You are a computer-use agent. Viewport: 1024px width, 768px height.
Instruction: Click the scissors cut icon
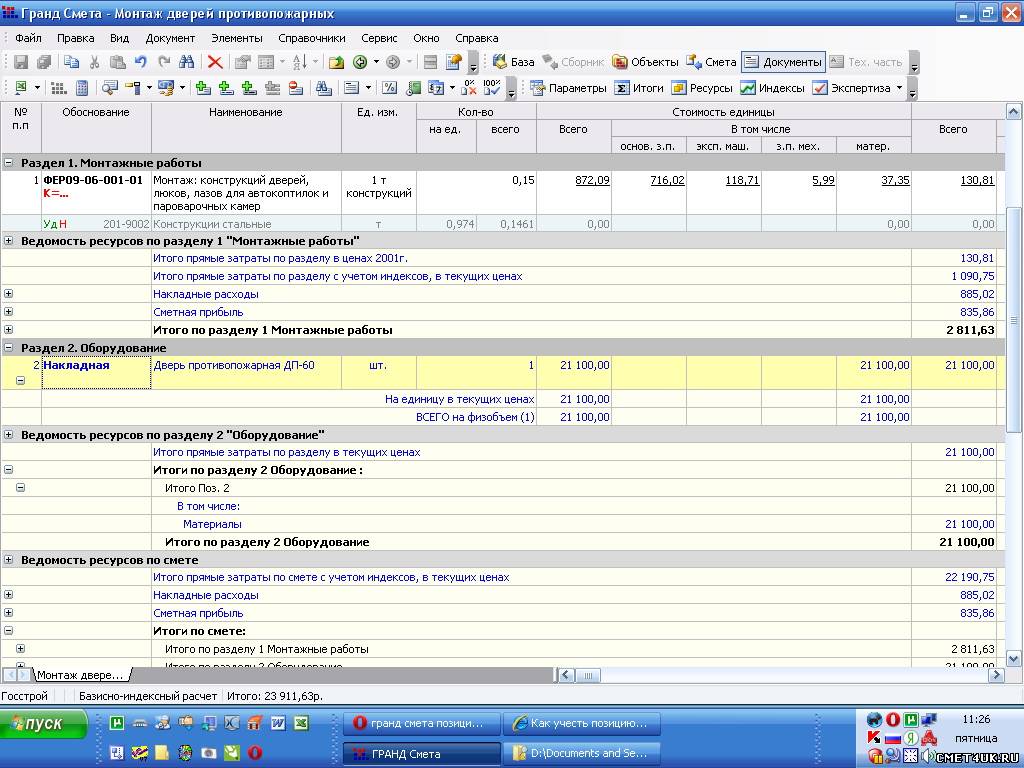[94, 62]
